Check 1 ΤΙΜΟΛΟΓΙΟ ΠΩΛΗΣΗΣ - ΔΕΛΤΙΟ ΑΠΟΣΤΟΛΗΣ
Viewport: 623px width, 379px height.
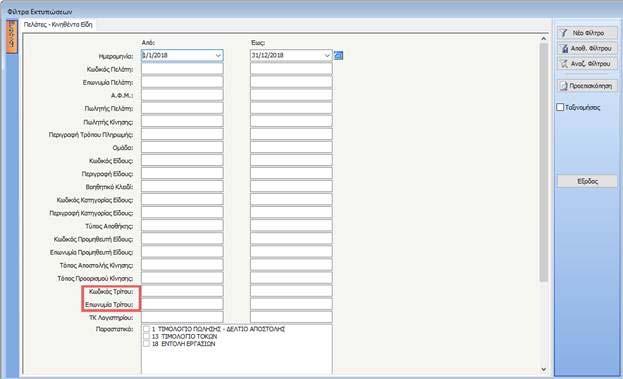[147, 329]
